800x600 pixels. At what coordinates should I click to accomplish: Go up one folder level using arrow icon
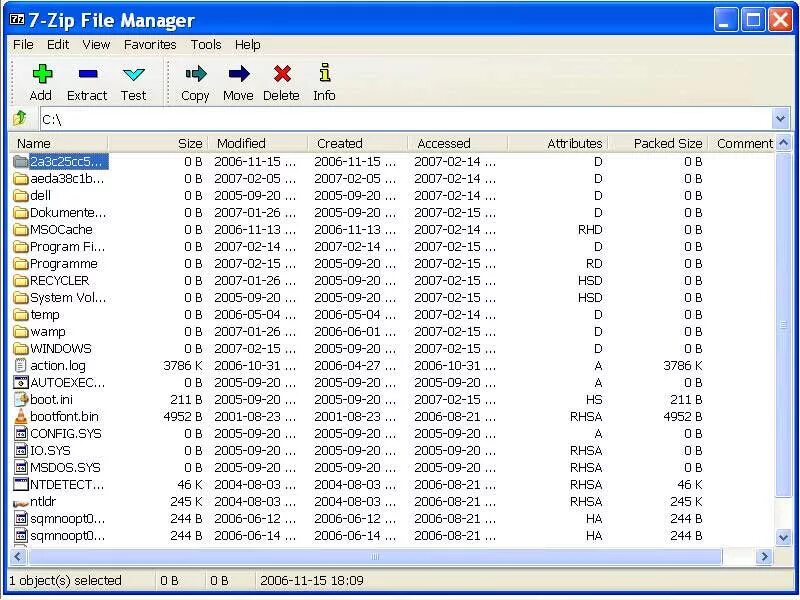(20, 118)
